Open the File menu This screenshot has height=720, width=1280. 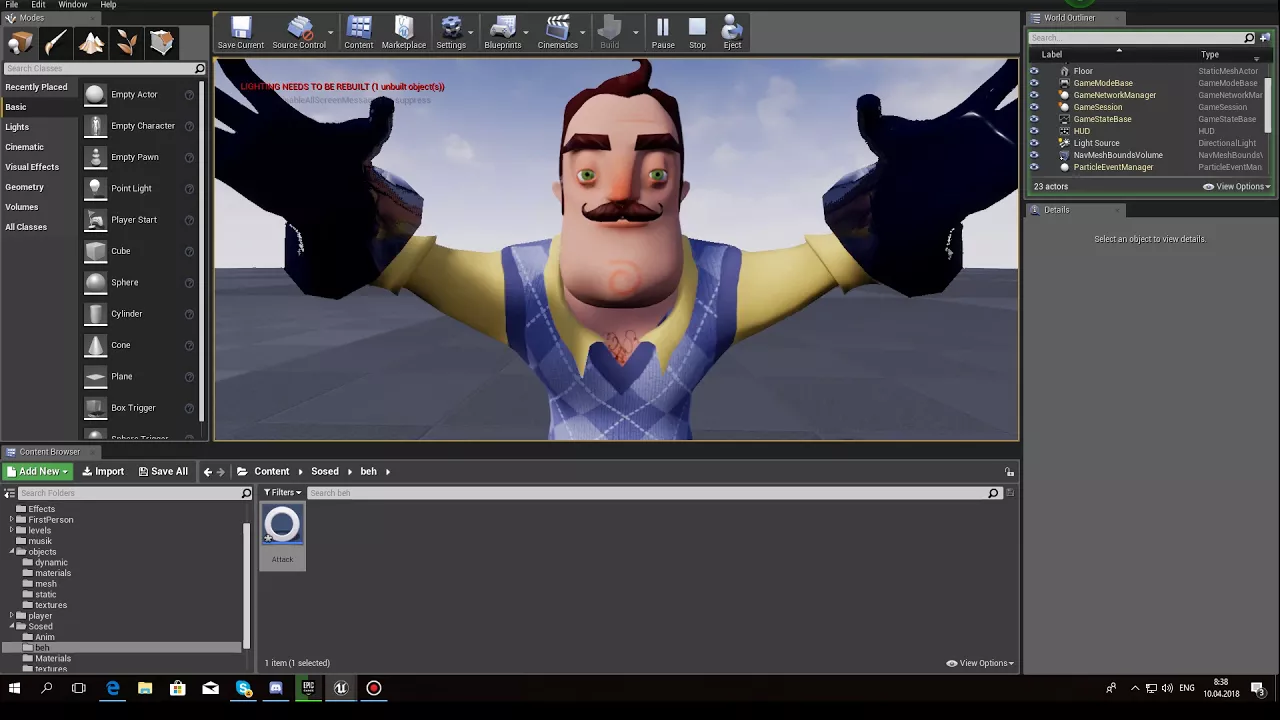12,5
